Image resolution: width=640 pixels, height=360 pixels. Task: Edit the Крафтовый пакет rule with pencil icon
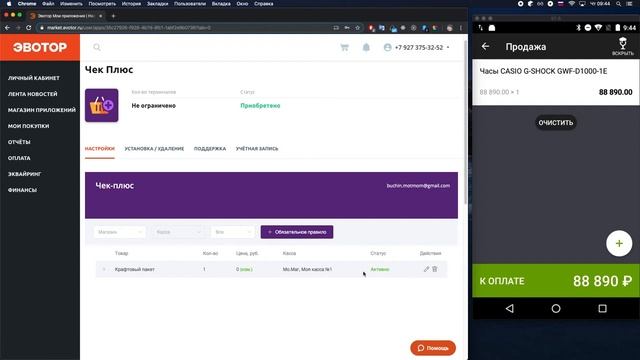click(426, 269)
